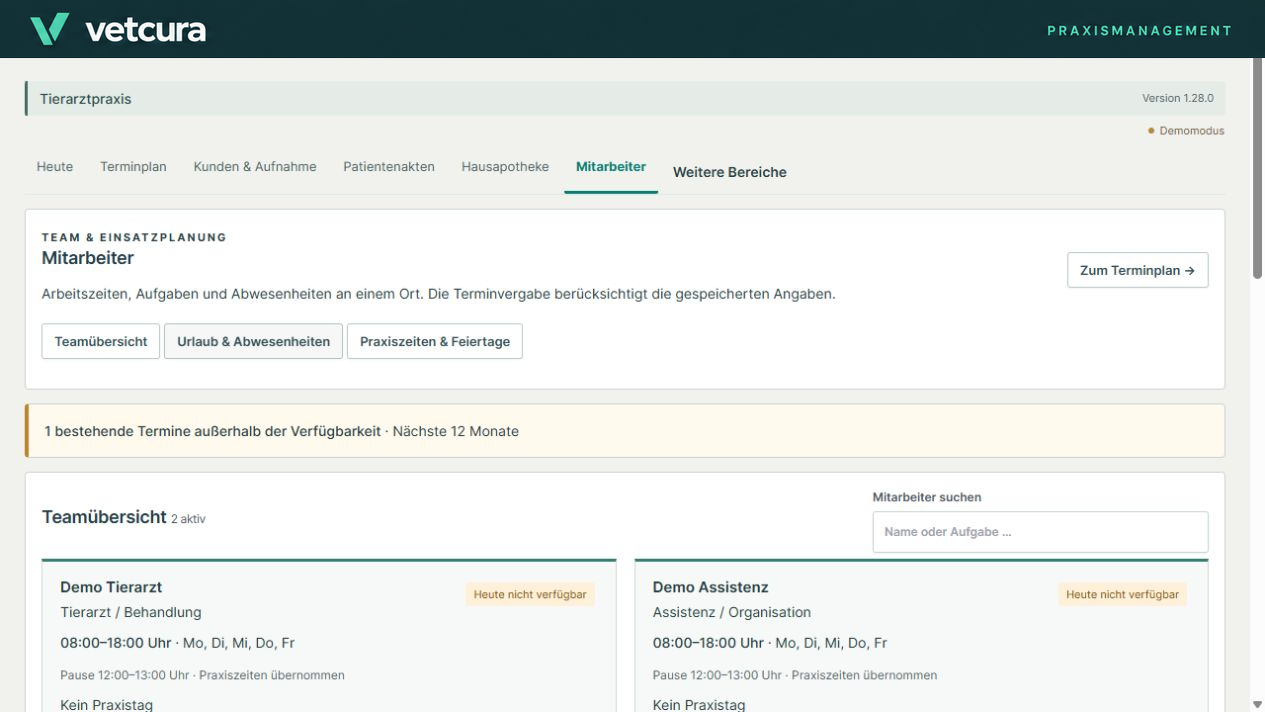
Task: Show the Teamübersicht view
Action: 101,341
